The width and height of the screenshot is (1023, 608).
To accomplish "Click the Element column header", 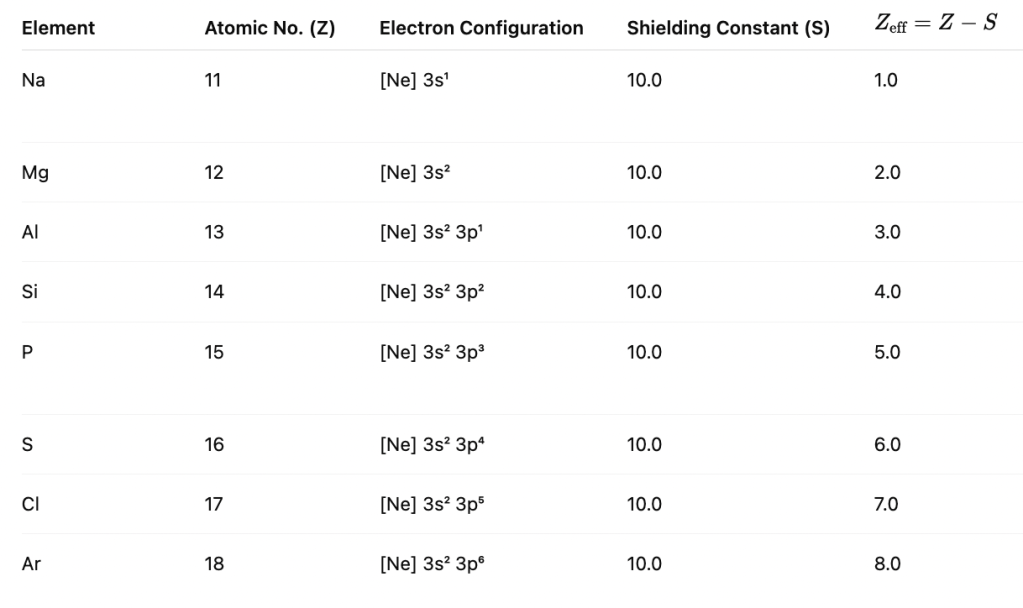I will (x=58, y=28).
